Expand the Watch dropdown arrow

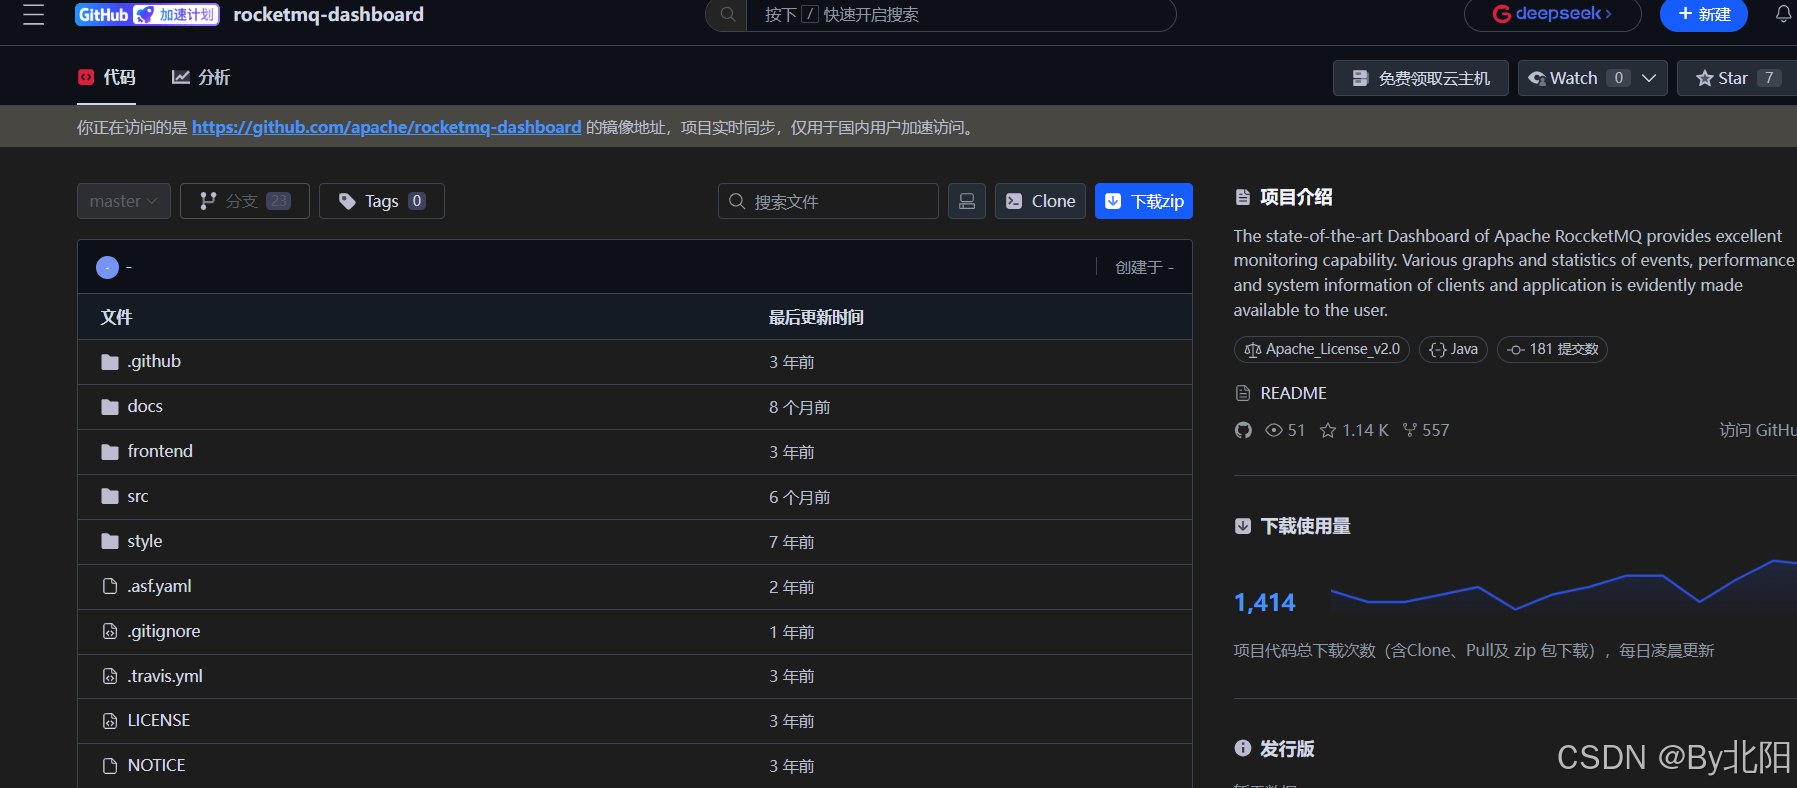pos(1649,78)
